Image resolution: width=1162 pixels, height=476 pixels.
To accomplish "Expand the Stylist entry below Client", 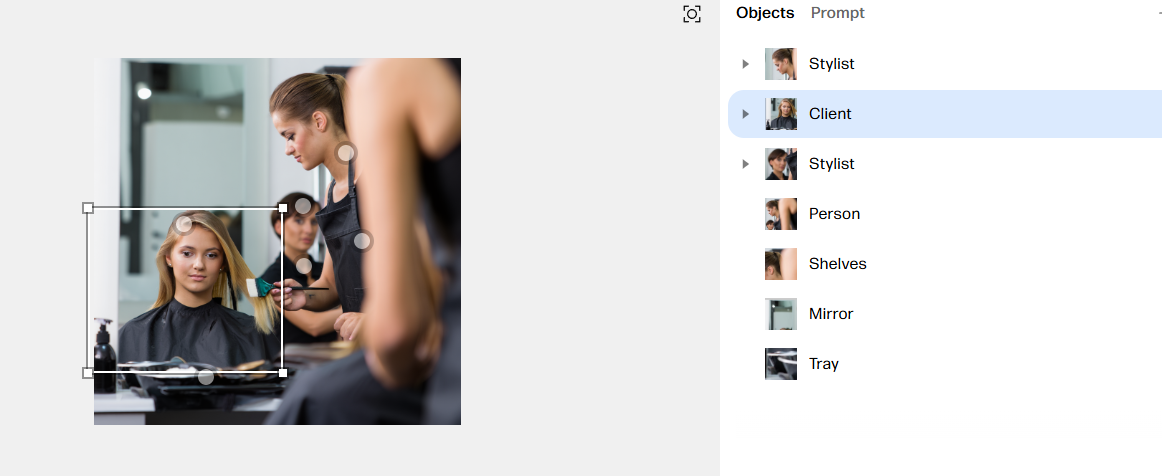I will [746, 164].
